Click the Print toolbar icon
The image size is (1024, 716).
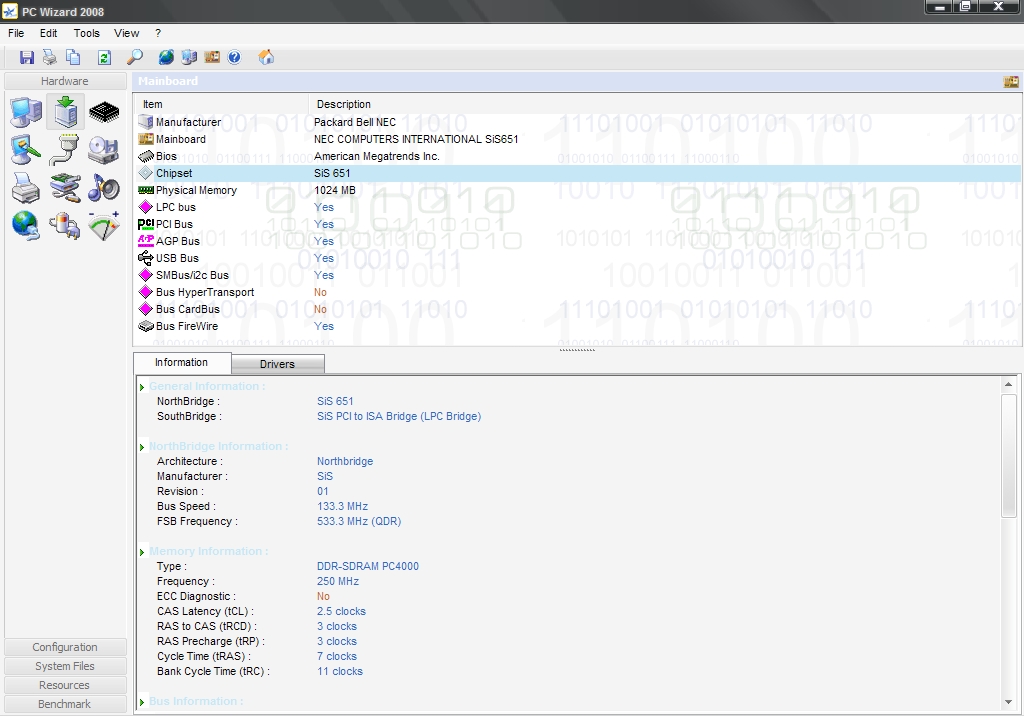50,57
